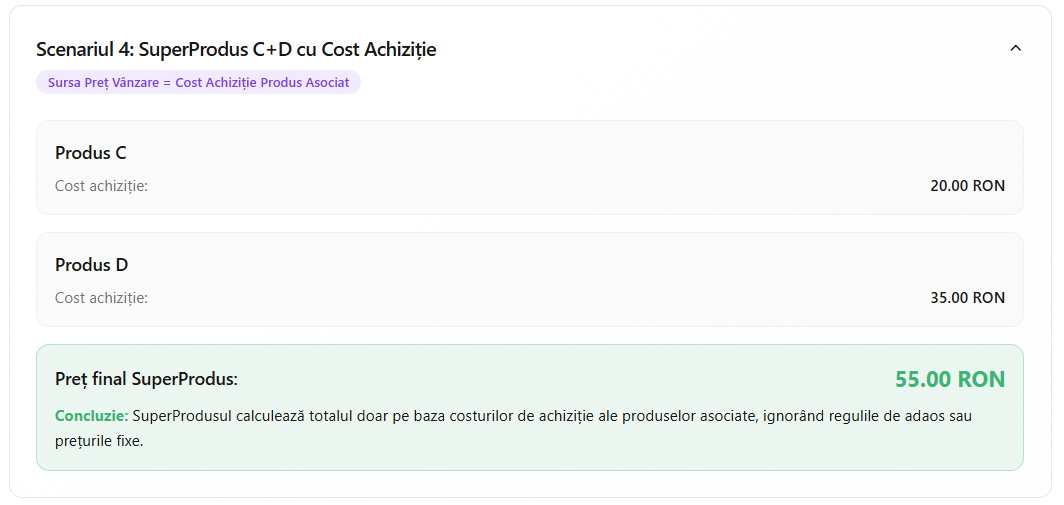Click inside the Produs D card
1064x505 pixels.
pyautogui.click(x=529, y=280)
